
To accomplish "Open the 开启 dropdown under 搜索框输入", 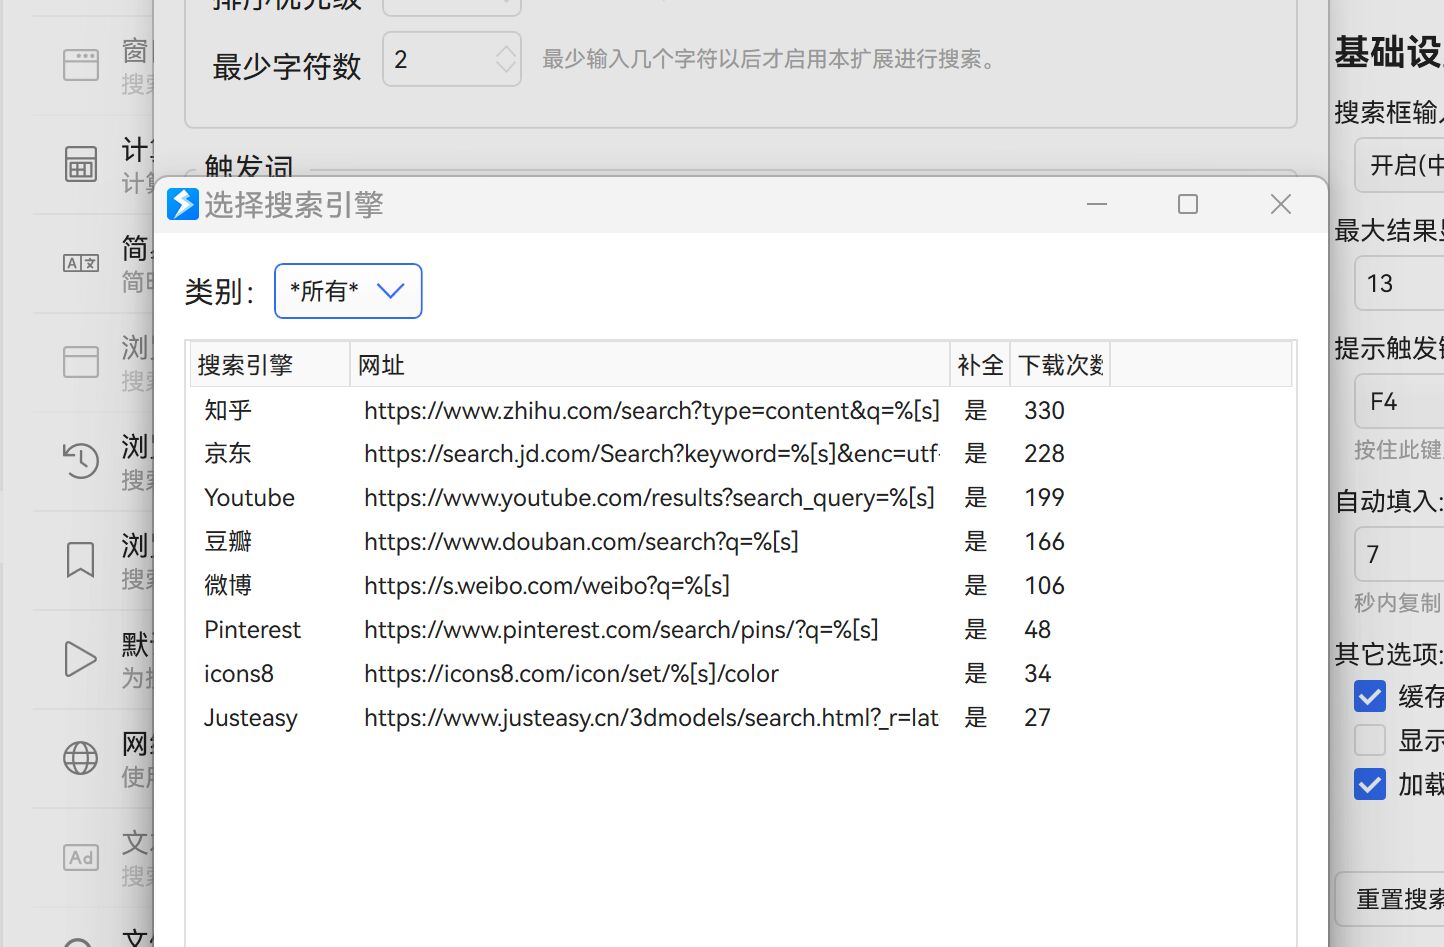I will point(1400,165).
